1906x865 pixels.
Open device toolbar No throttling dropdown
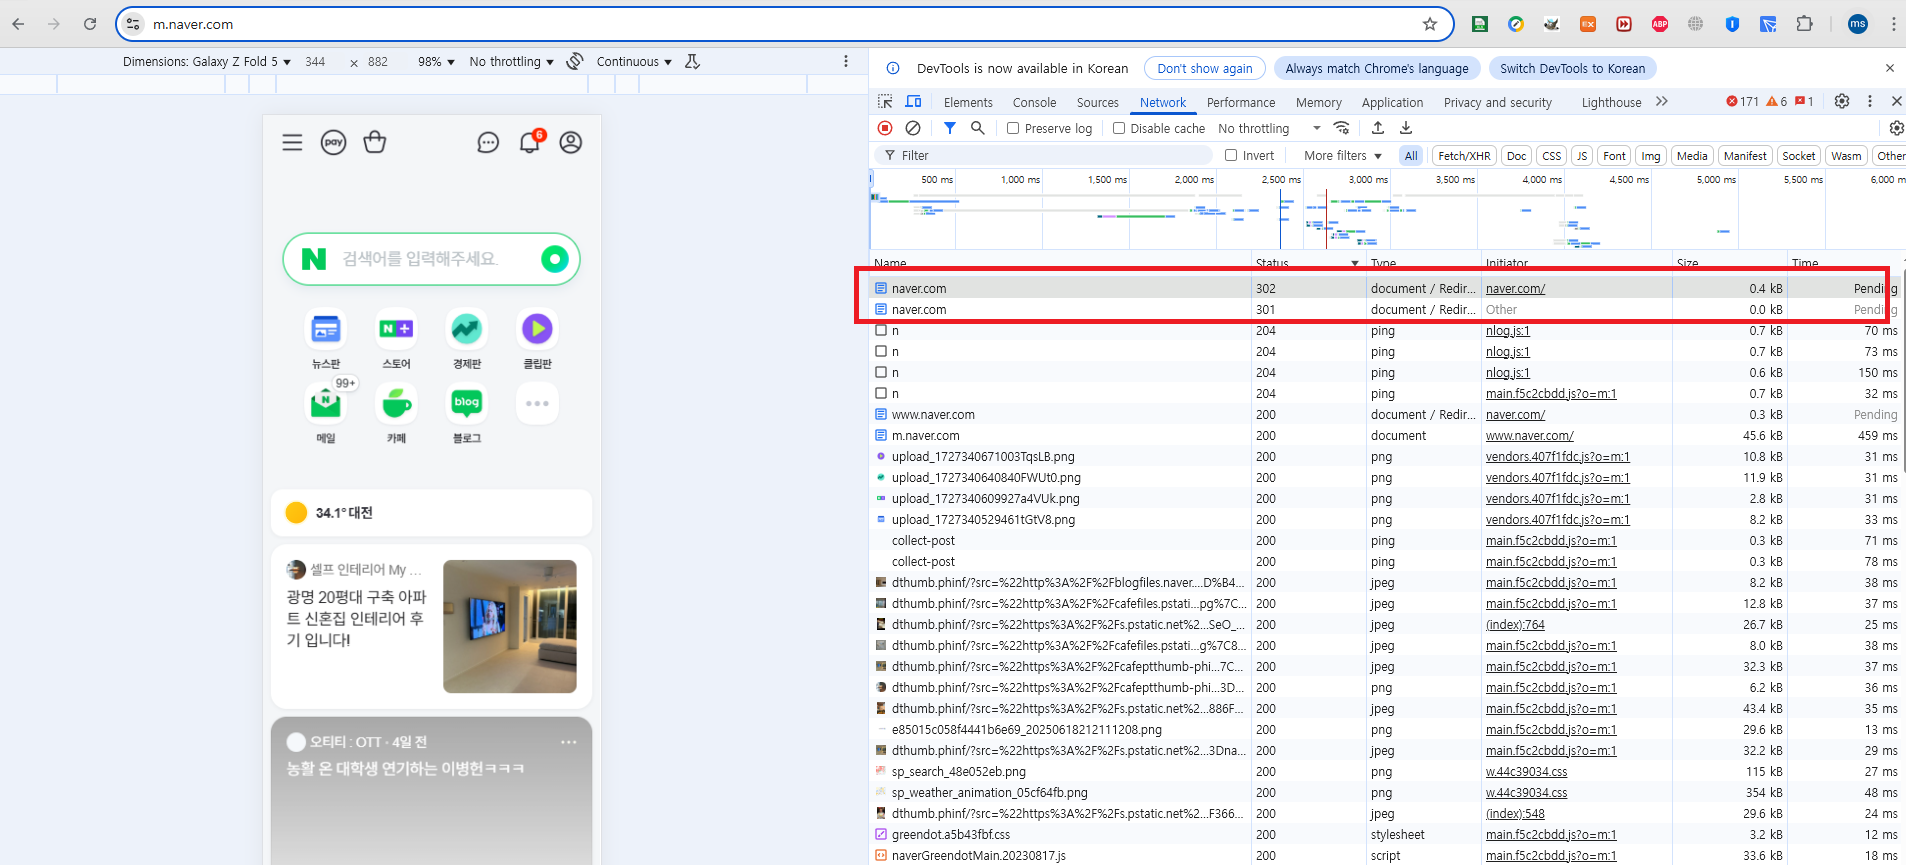click(511, 61)
